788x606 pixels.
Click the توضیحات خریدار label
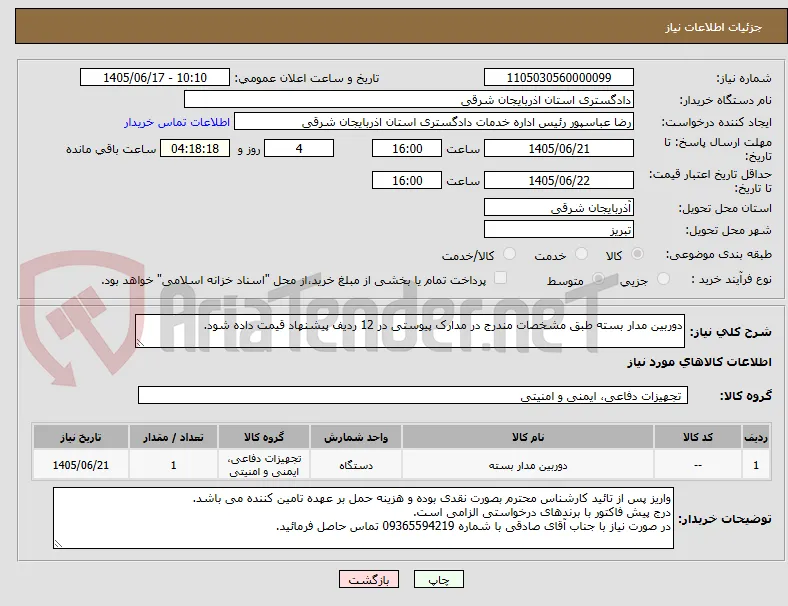pyautogui.click(x=725, y=519)
